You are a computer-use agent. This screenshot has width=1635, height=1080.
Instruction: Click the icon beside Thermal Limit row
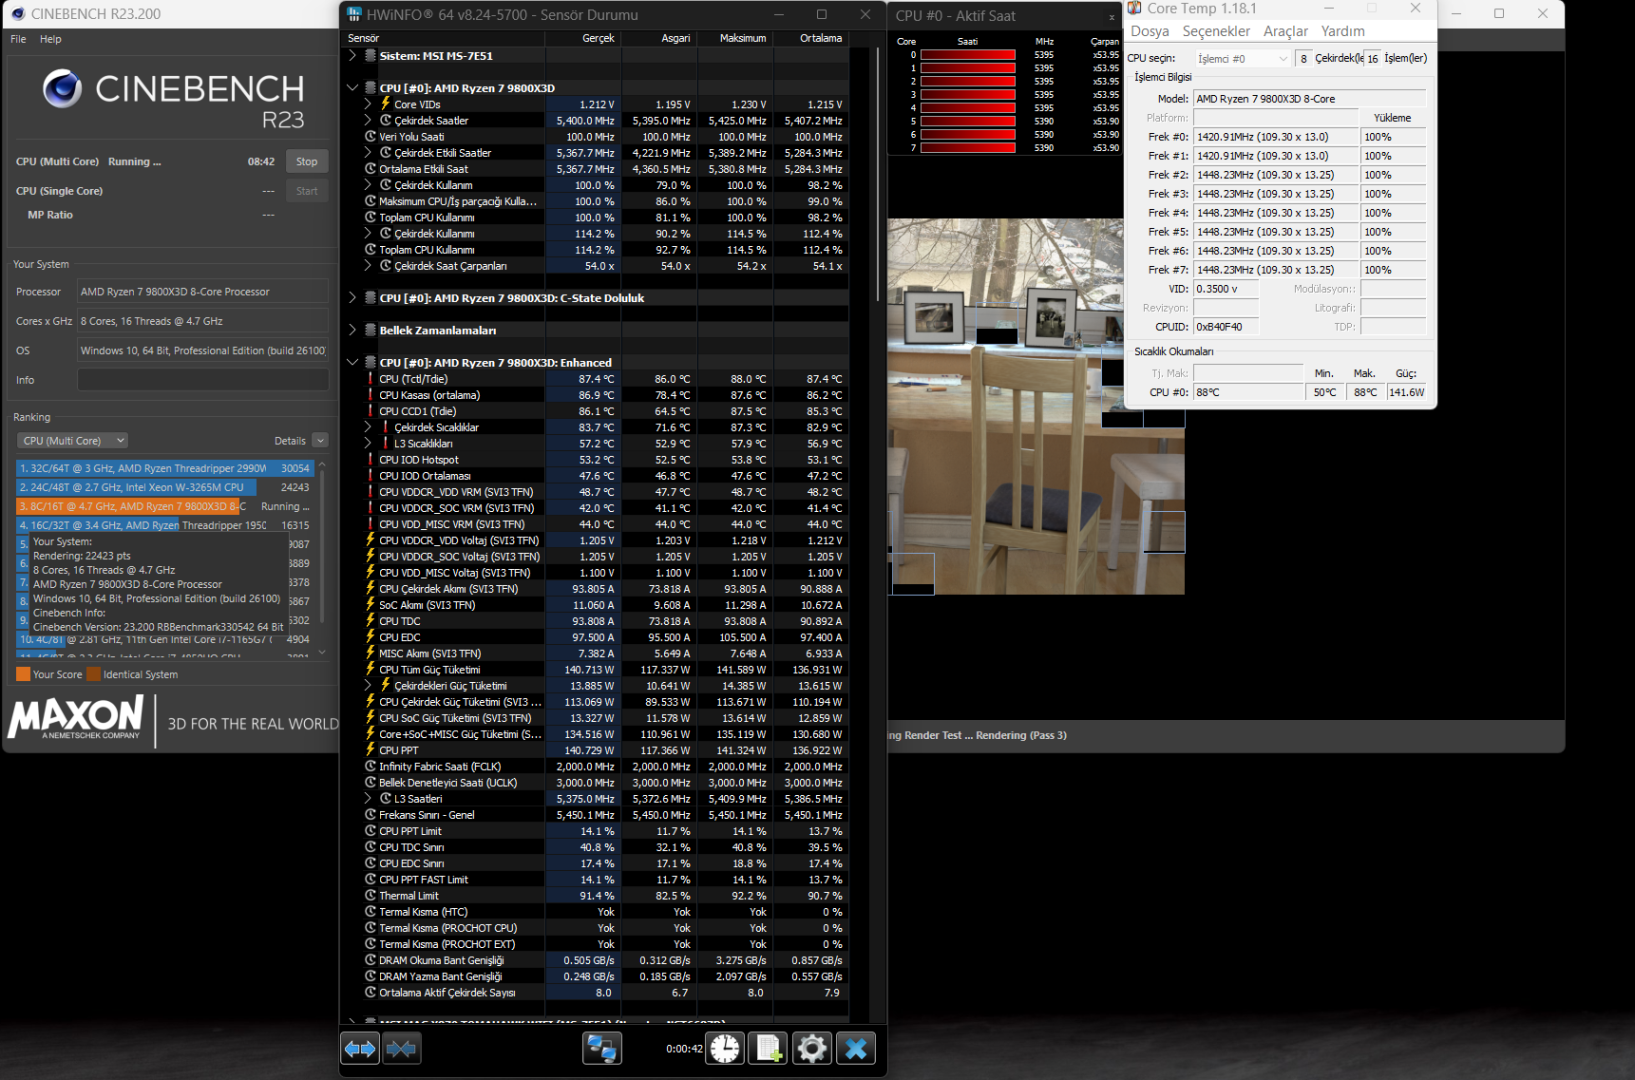click(370, 896)
